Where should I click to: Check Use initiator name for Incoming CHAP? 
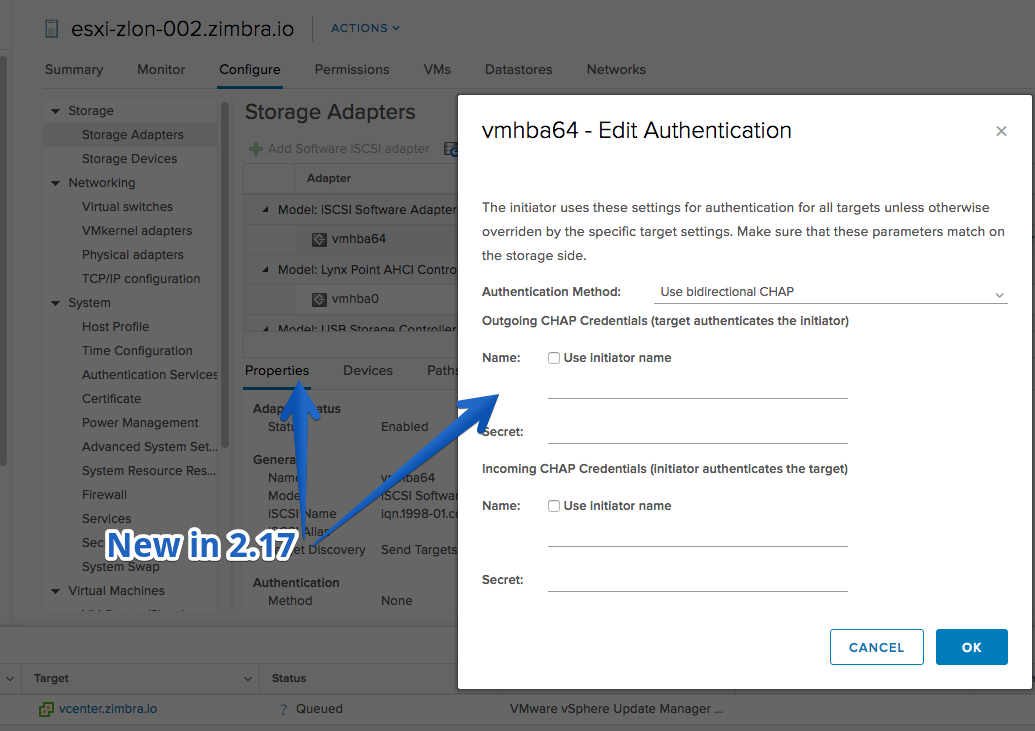click(x=554, y=506)
